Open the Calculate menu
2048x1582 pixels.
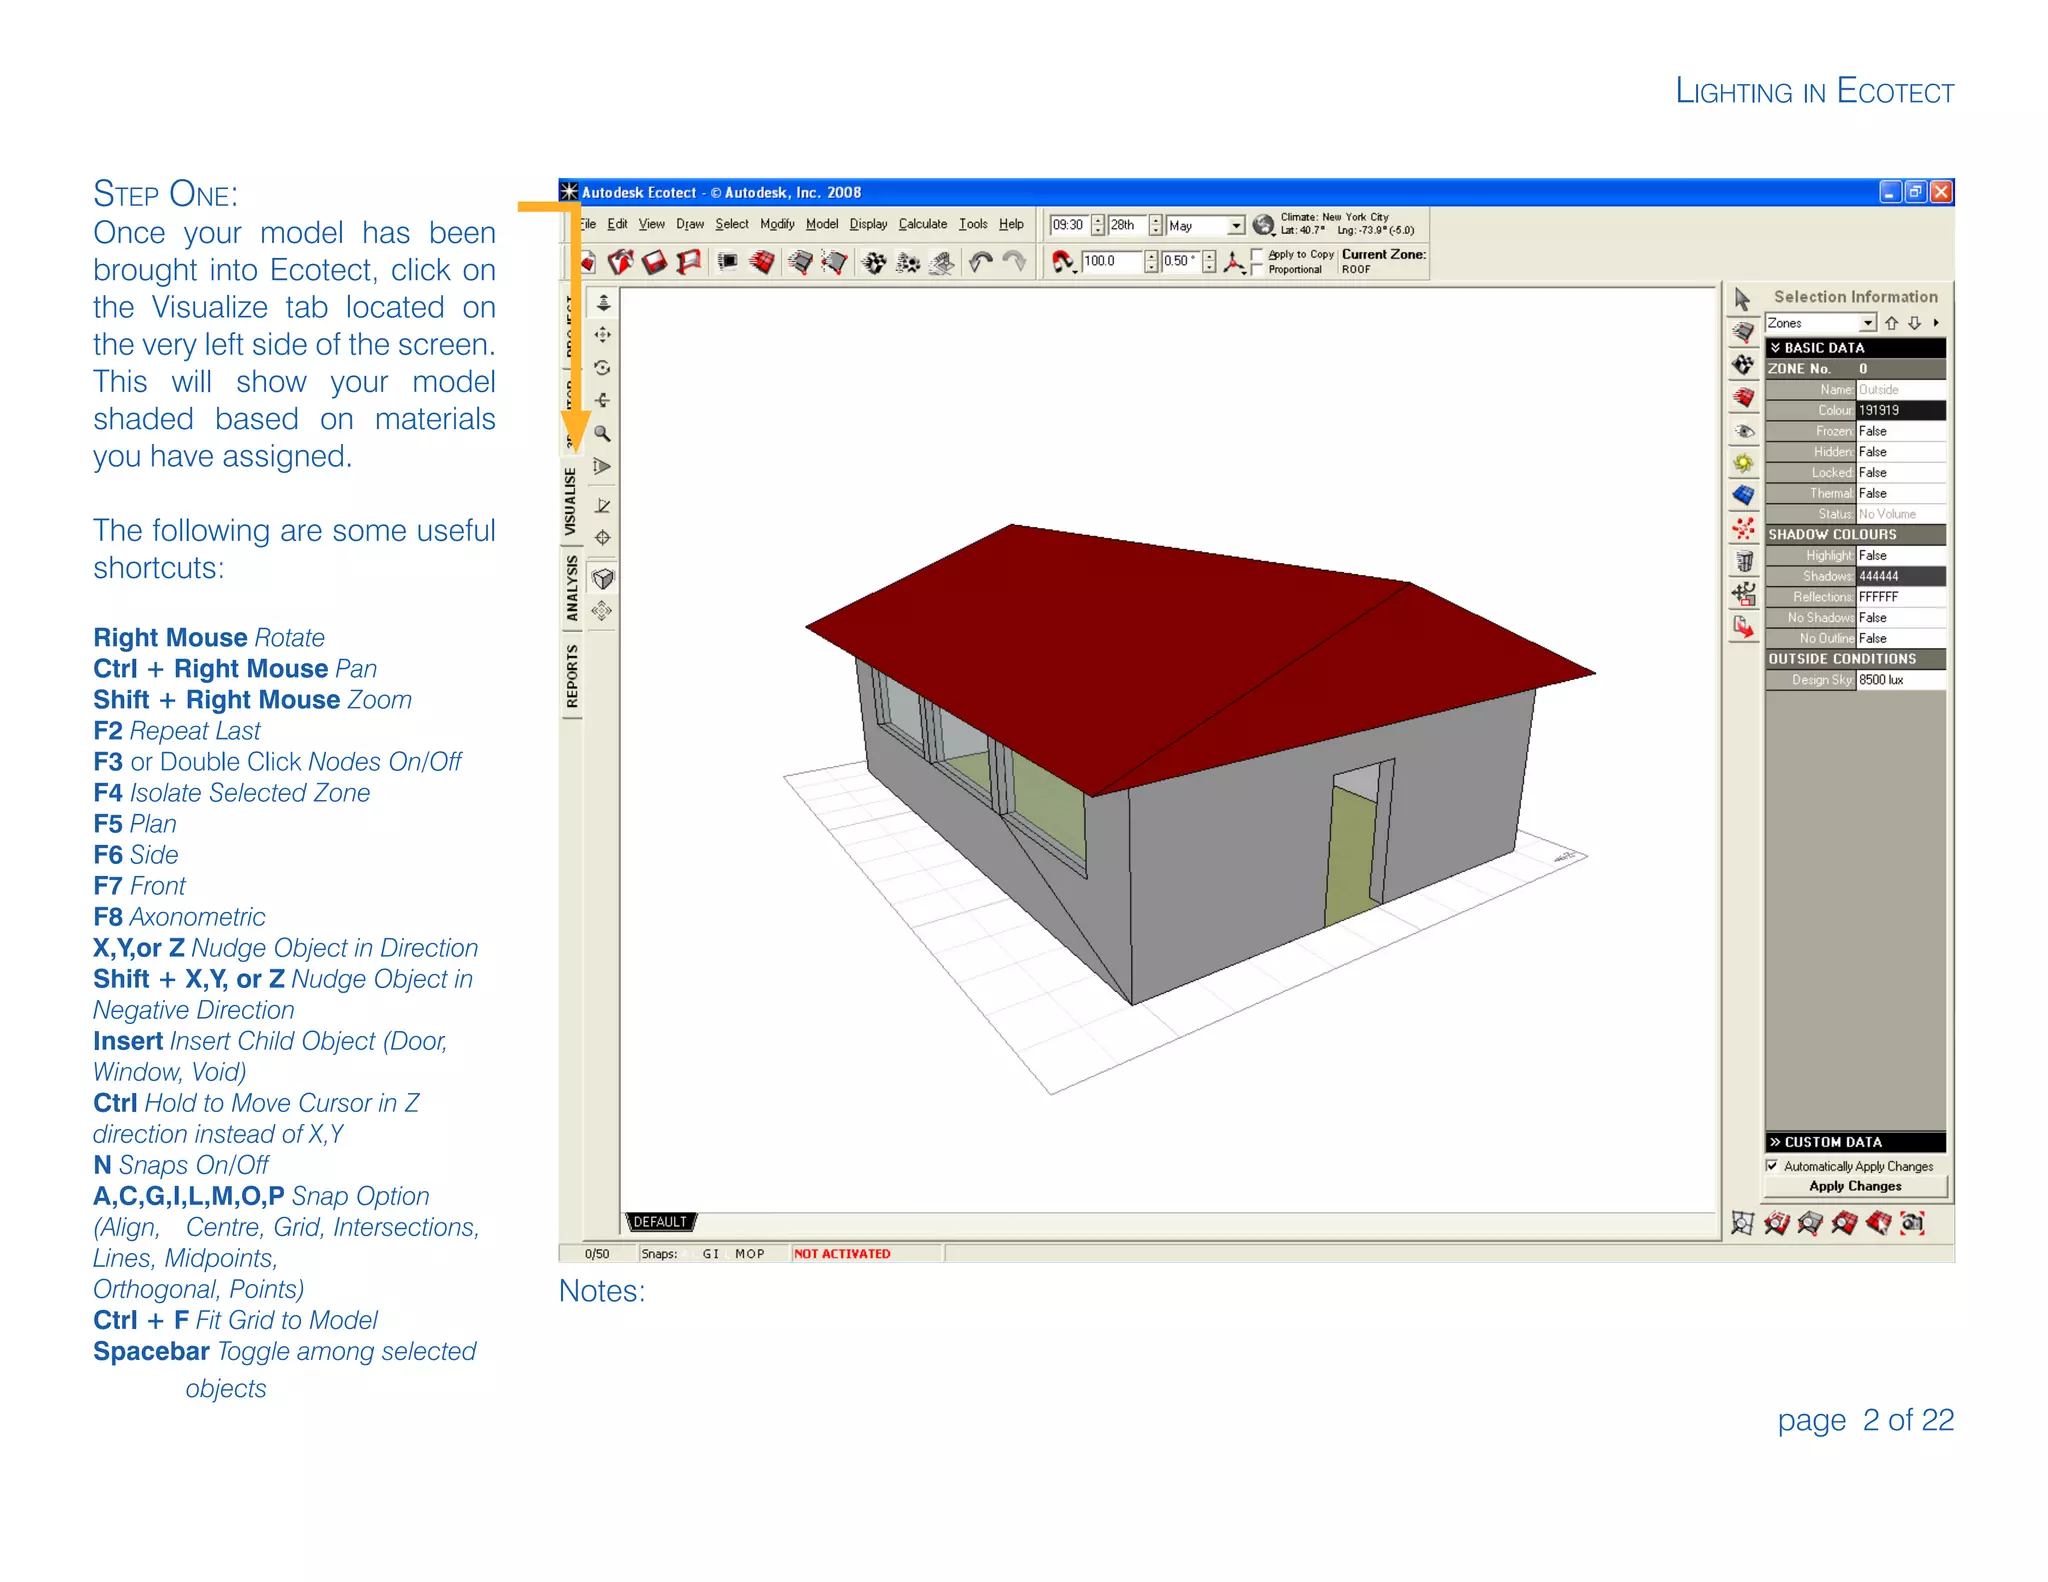pos(922,224)
